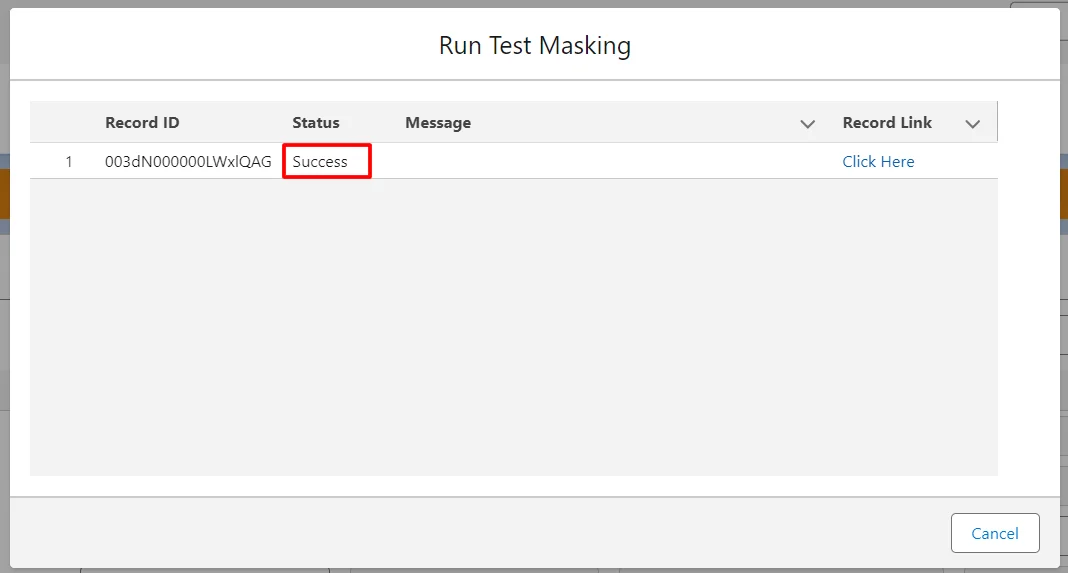1068x573 pixels.
Task: Click blank footer space left of Cancel
Action: (x=480, y=533)
